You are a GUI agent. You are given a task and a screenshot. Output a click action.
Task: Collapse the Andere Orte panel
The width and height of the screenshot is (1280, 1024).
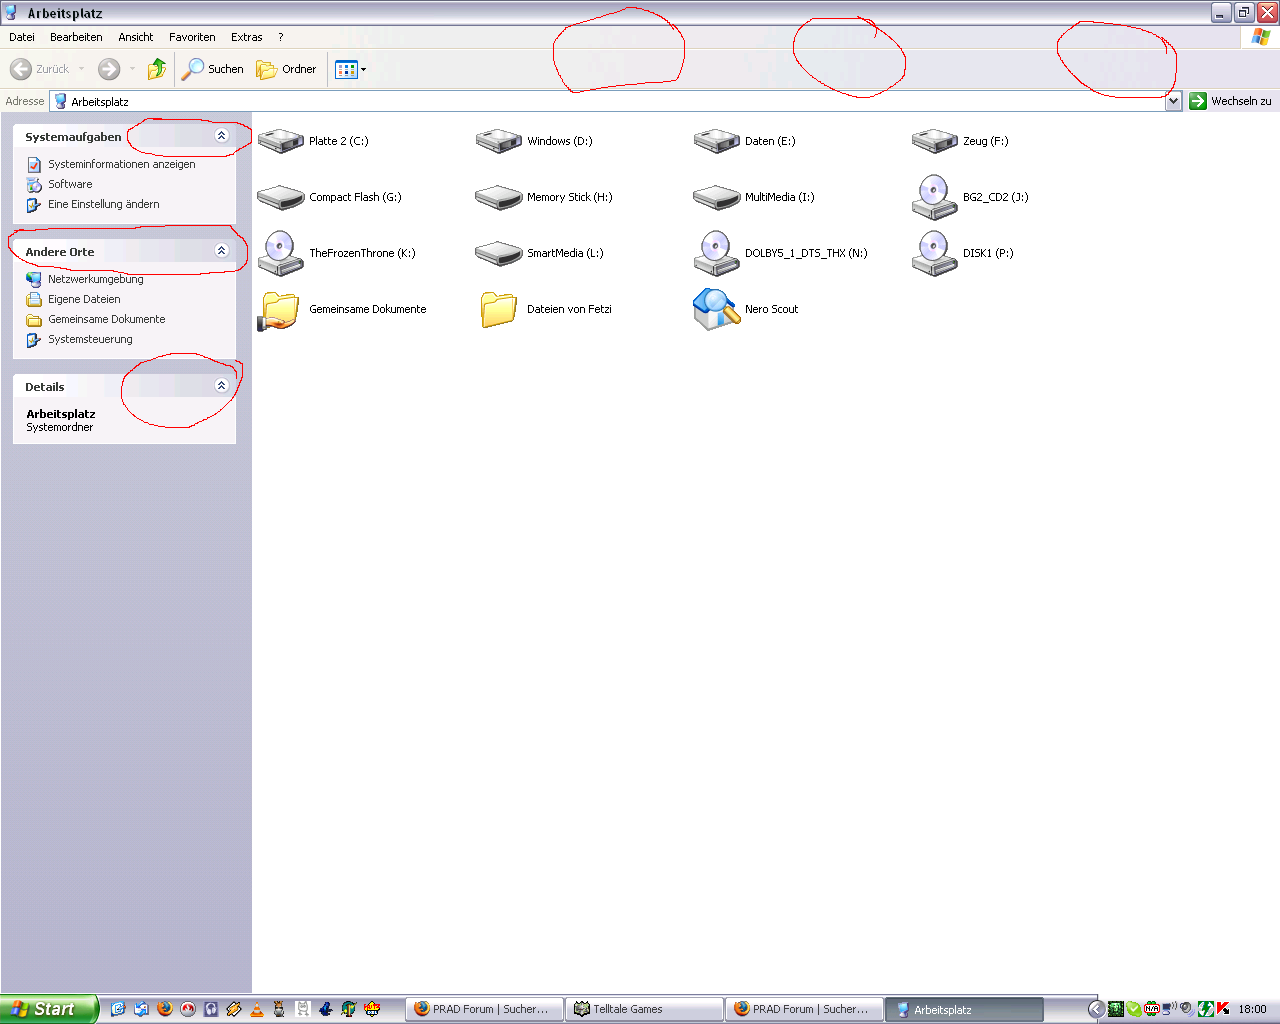(x=222, y=251)
